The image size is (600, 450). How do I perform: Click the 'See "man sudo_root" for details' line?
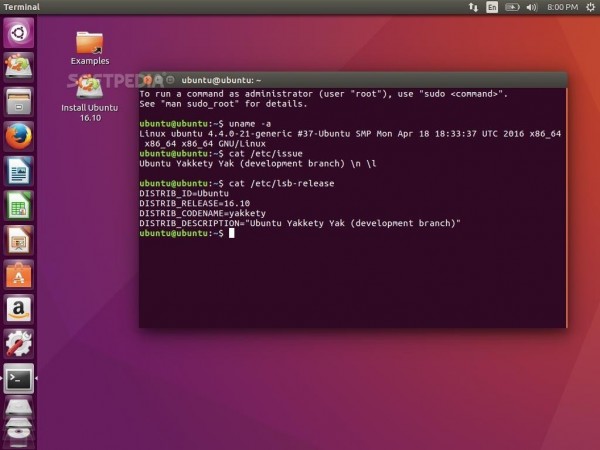pos(223,104)
